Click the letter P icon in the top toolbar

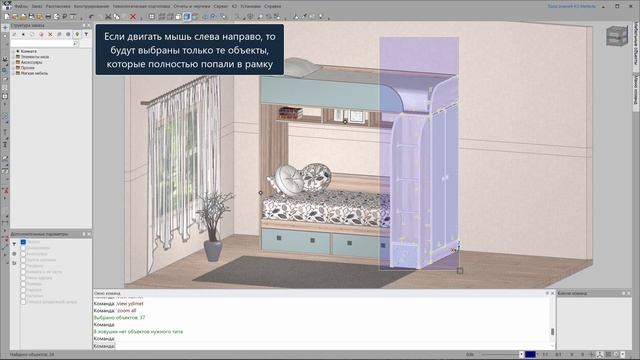pyautogui.click(x=64, y=17)
